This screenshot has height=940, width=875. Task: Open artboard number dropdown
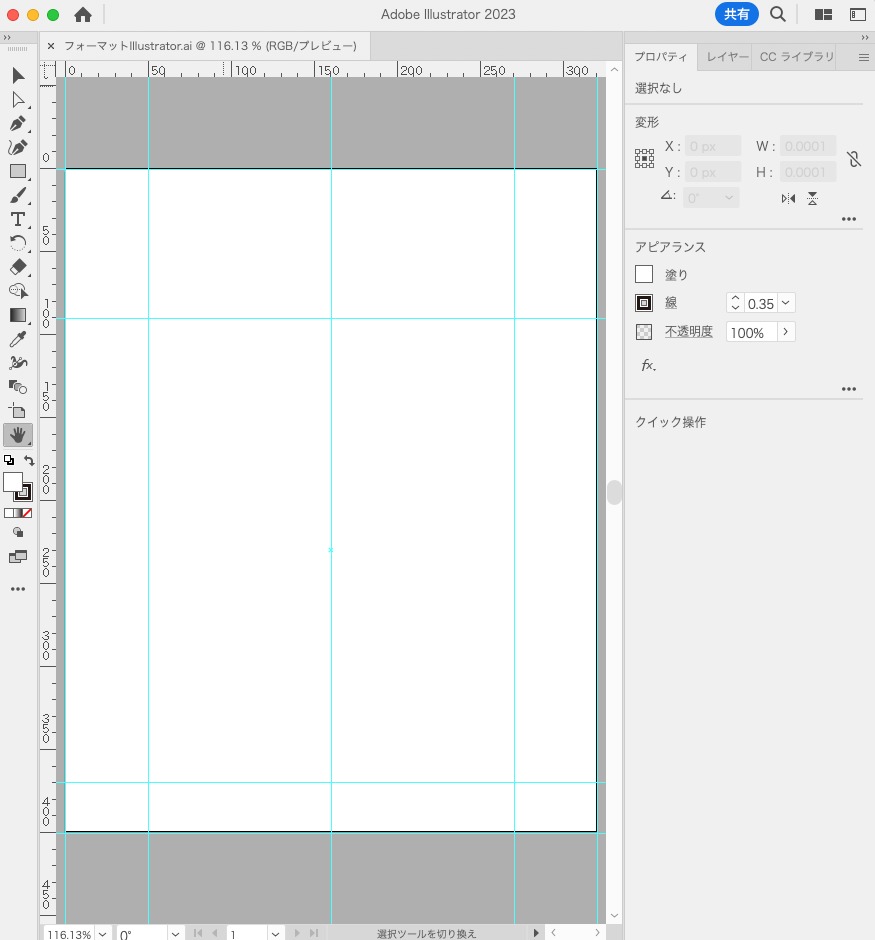(275, 934)
